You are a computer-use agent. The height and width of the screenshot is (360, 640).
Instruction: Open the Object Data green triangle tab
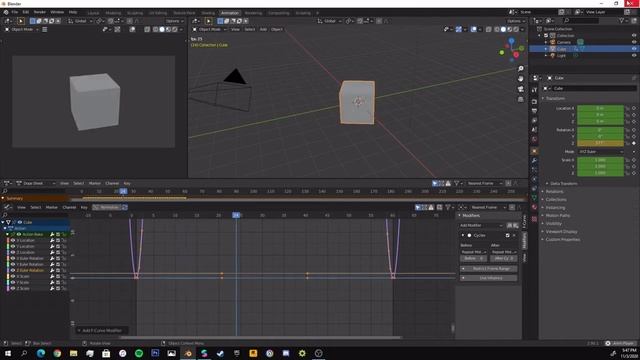point(534,198)
